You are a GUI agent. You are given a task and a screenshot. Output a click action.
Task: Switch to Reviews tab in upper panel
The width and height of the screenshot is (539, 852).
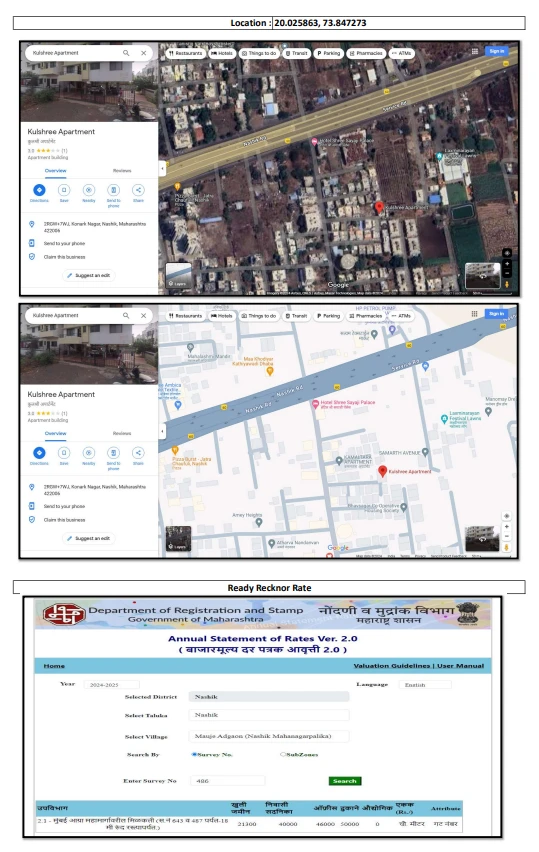click(122, 171)
